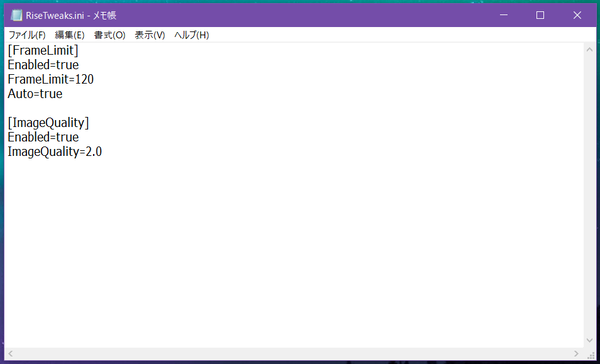This screenshot has width=600, height=364.
Task: Click the Auto=true line
Action: pos(35,94)
